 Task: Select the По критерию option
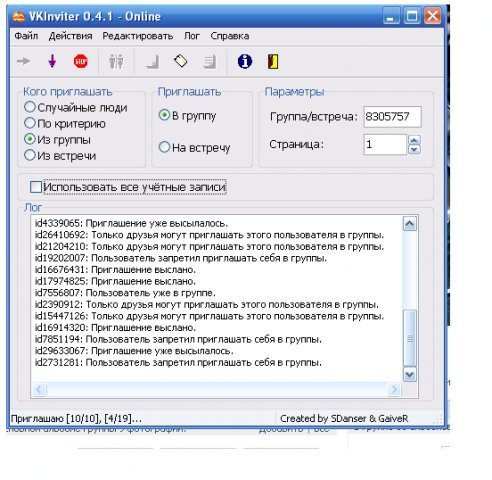30,123
